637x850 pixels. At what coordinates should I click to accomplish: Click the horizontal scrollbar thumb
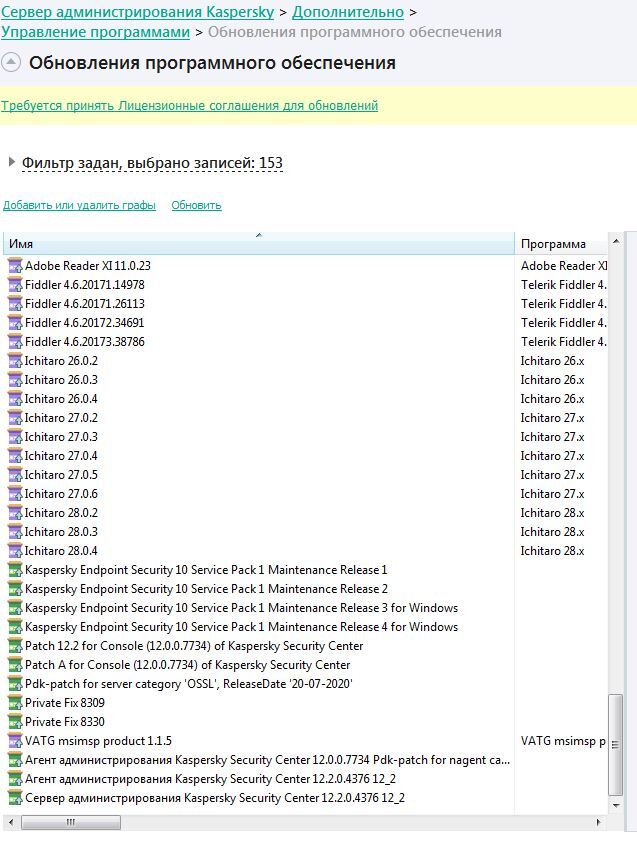pyautogui.click(x=70, y=822)
